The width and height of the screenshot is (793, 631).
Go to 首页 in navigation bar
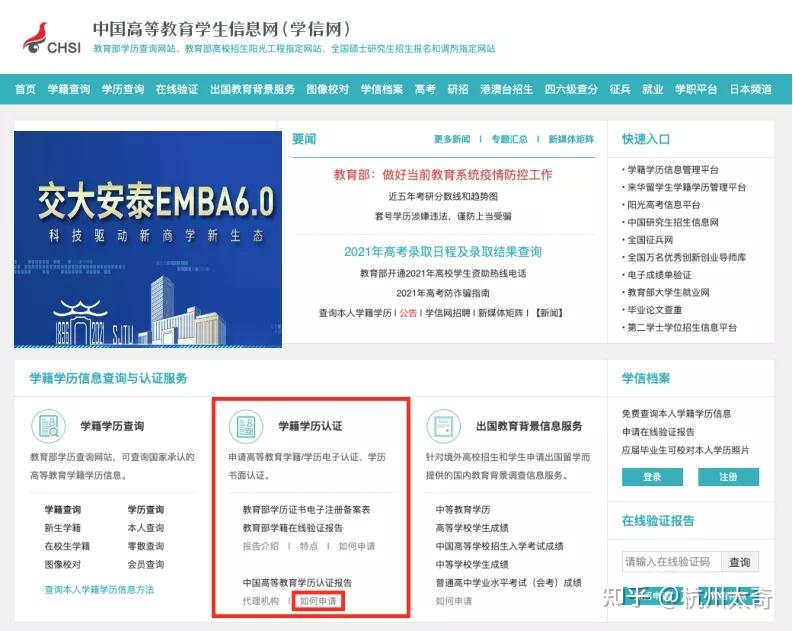coord(25,89)
